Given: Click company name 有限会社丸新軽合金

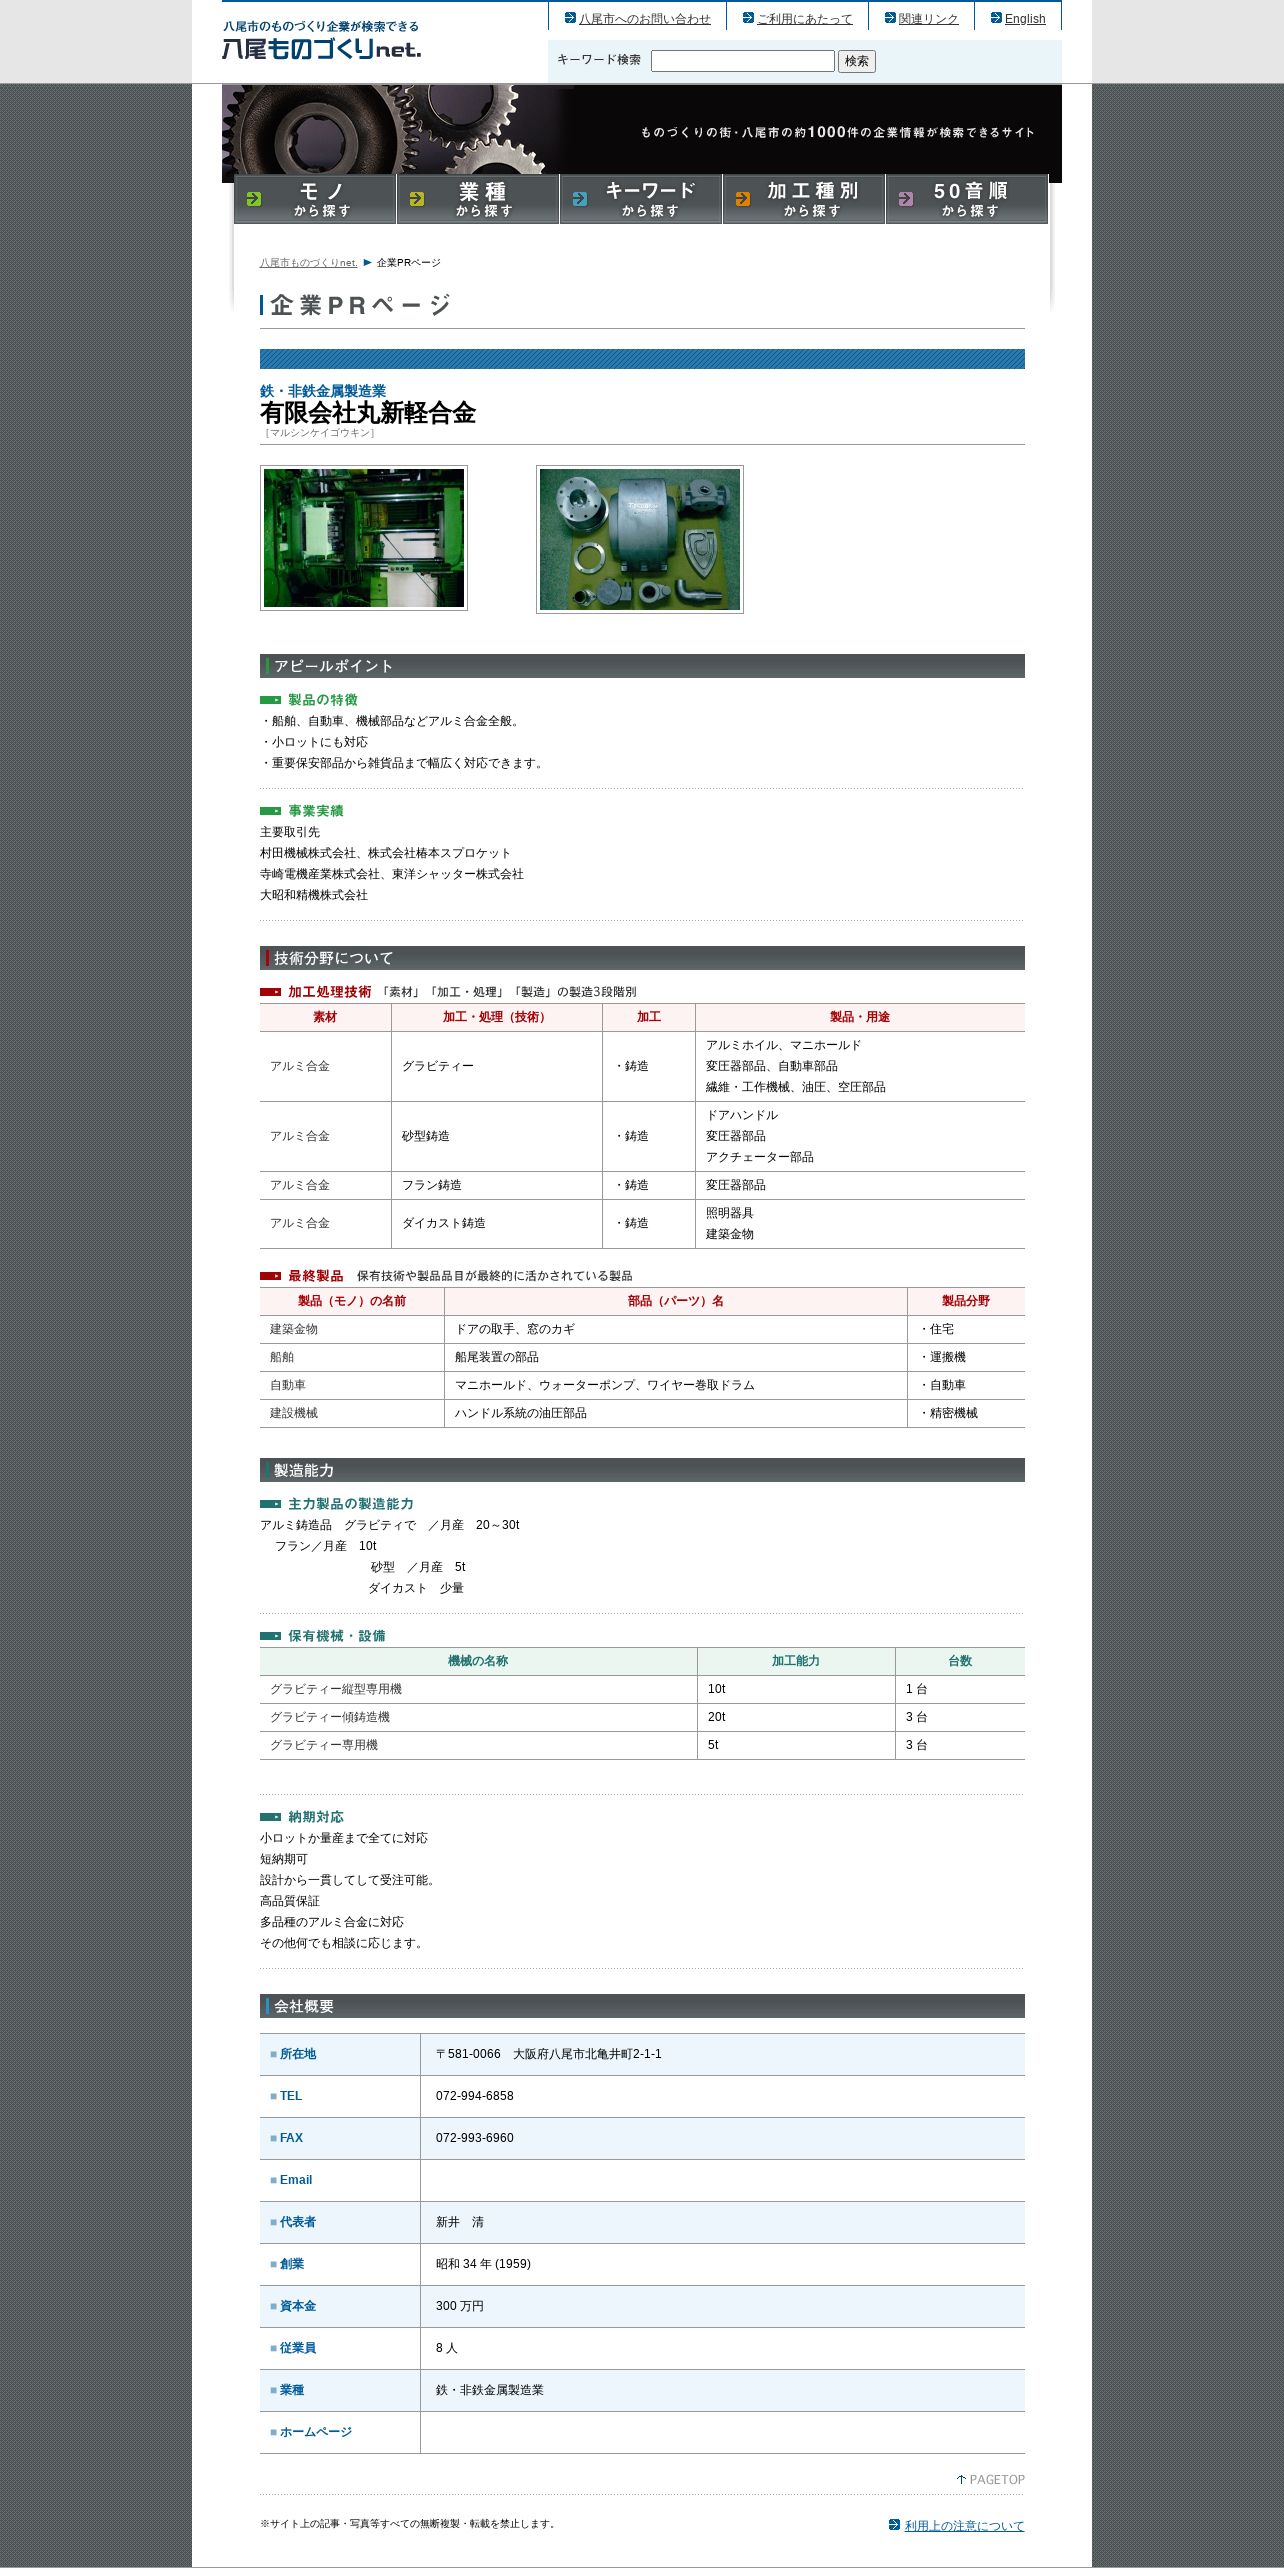Looking at the screenshot, I should point(368,413).
